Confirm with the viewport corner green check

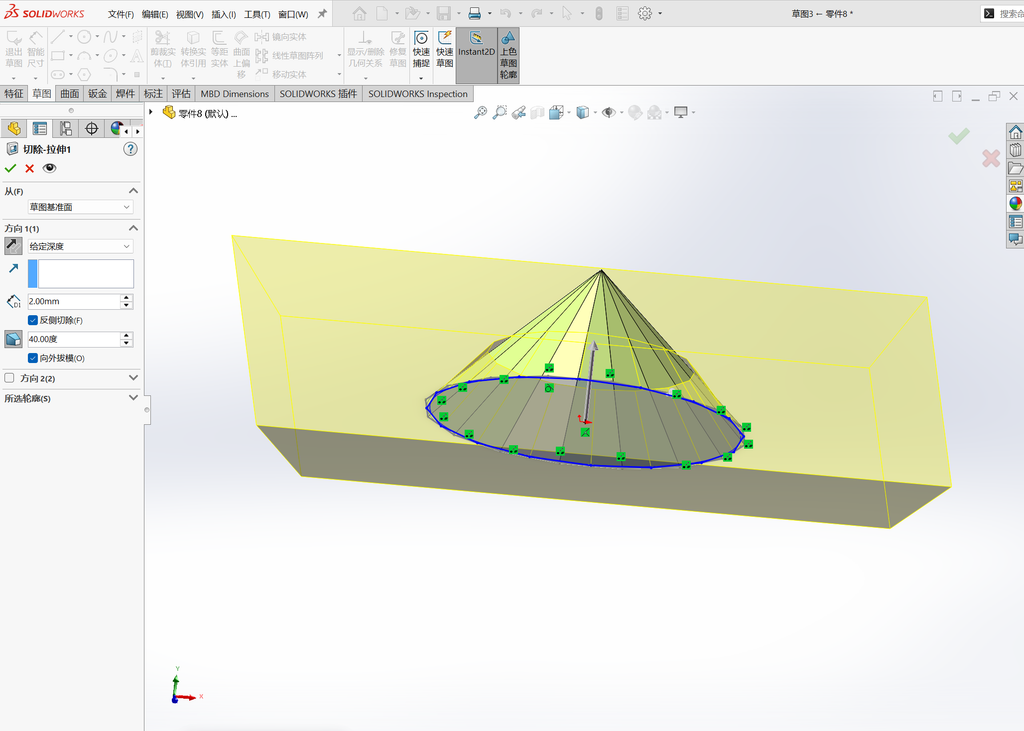959,136
